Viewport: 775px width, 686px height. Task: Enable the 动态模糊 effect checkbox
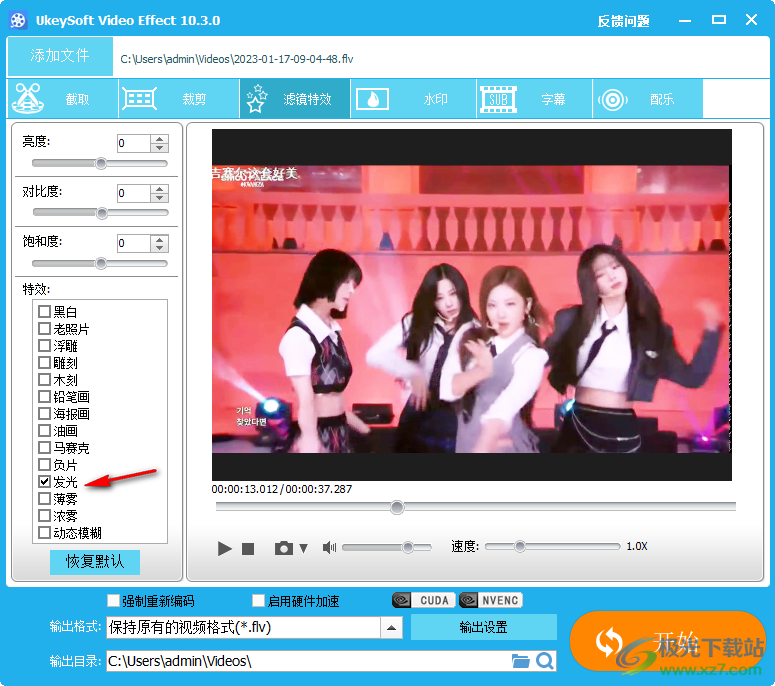click(x=44, y=532)
